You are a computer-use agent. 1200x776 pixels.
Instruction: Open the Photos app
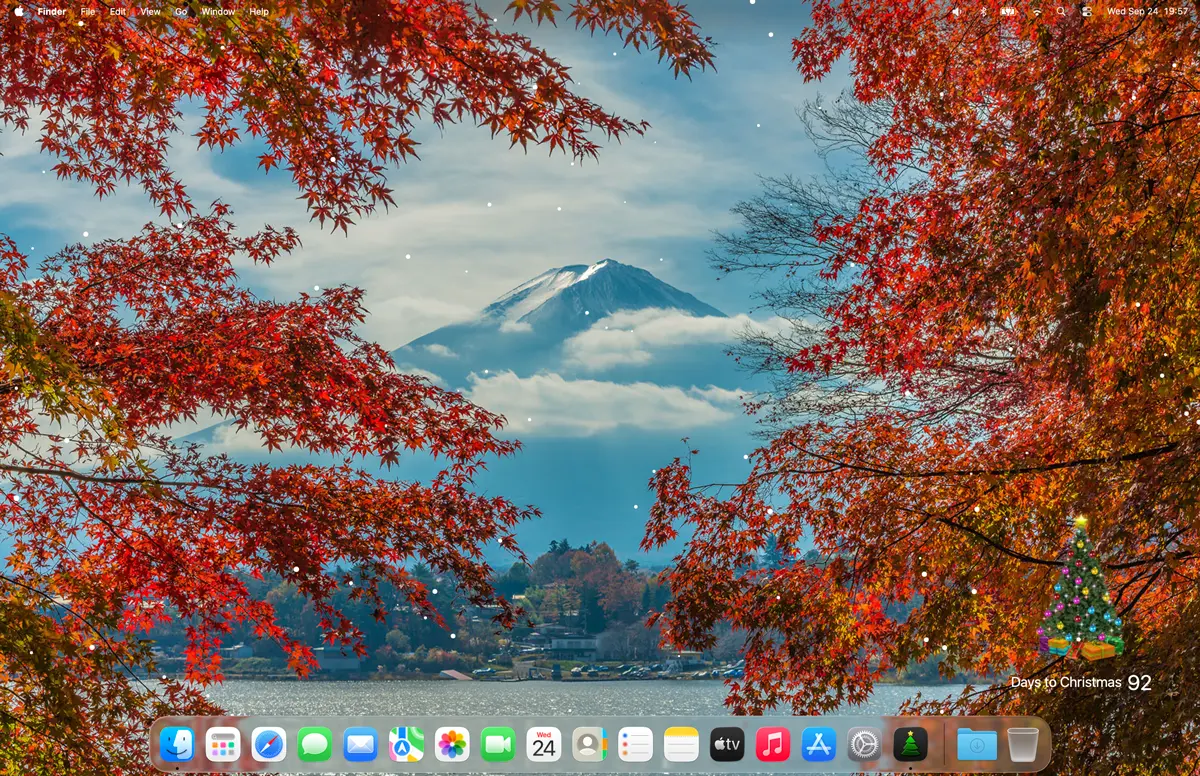451,744
